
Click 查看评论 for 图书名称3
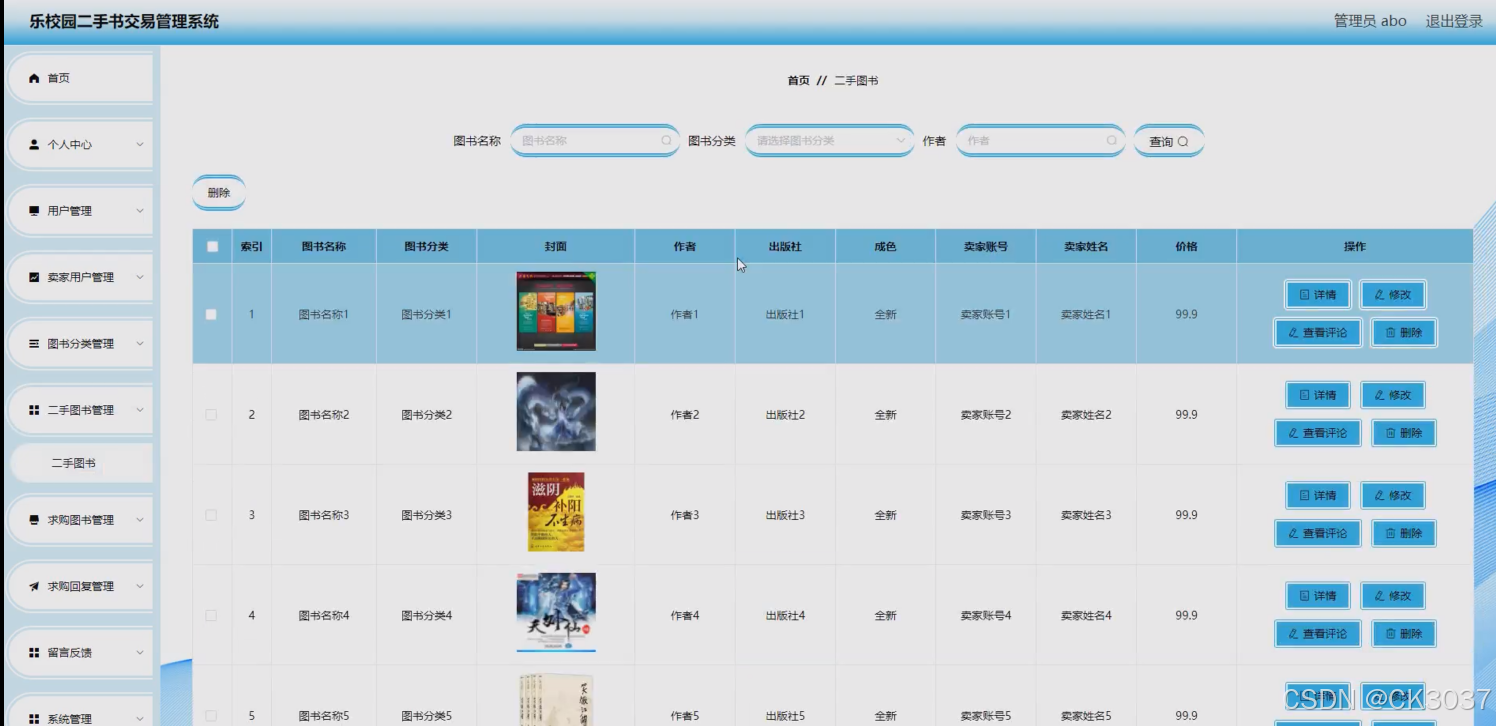(1318, 533)
